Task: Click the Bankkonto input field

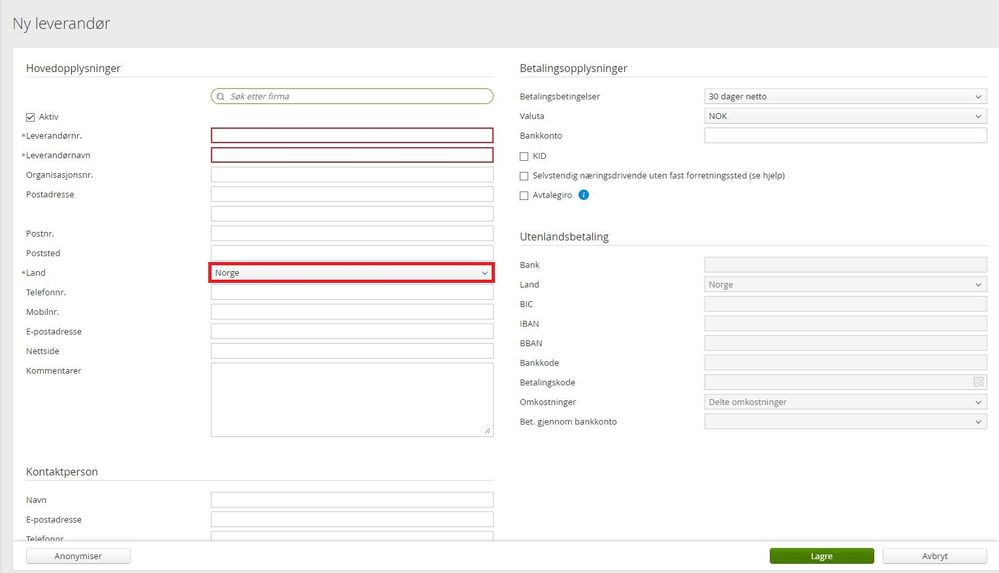Action: tap(845, 136)
